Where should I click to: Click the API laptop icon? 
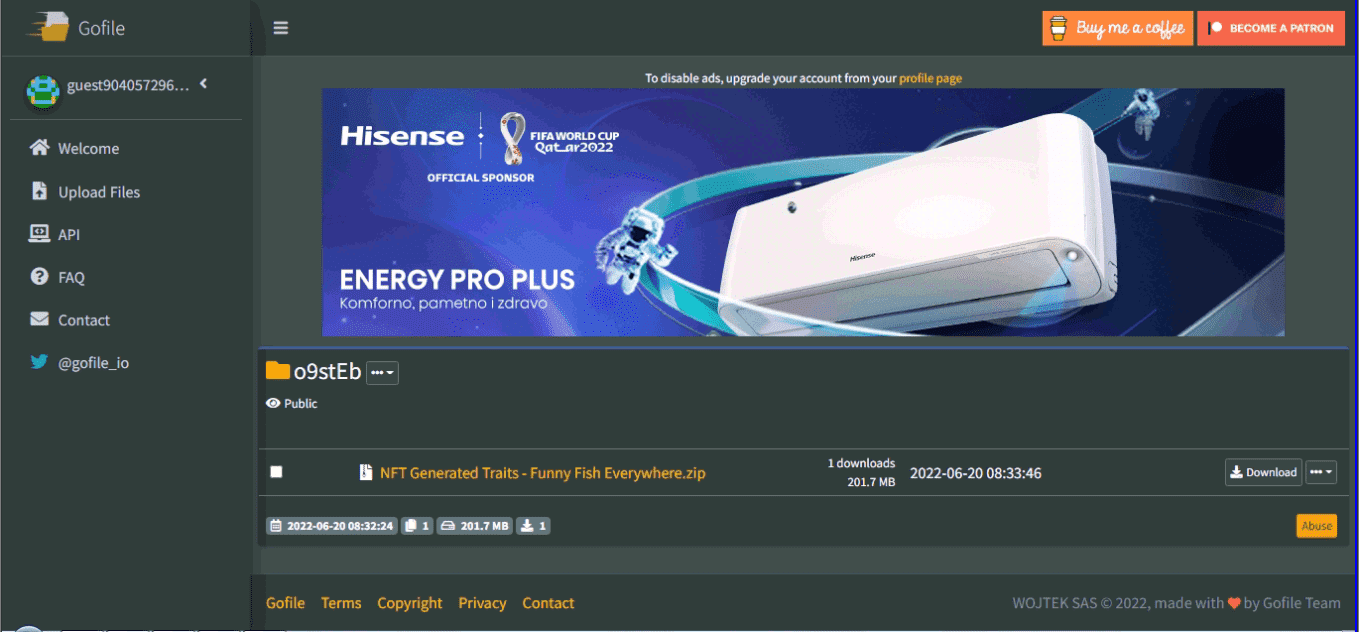[x=40, y=234]
